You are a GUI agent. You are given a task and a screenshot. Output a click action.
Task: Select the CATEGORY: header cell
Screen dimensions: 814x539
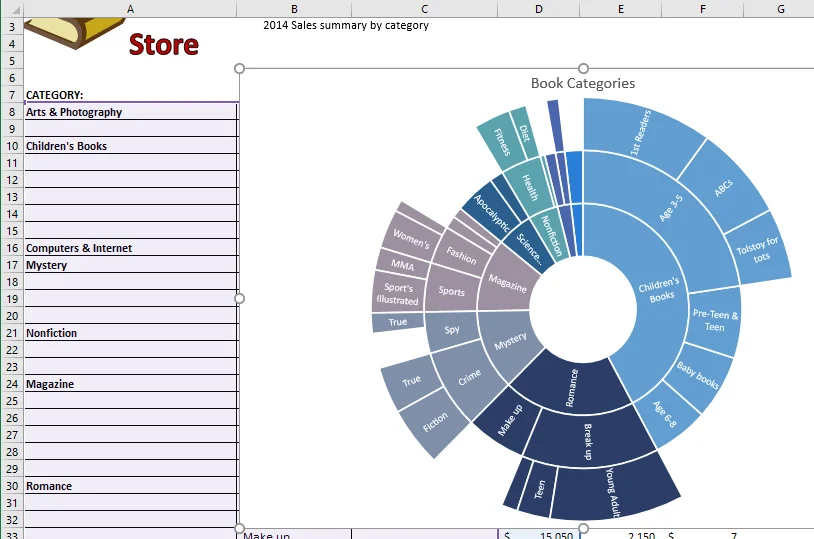(131, 95)
